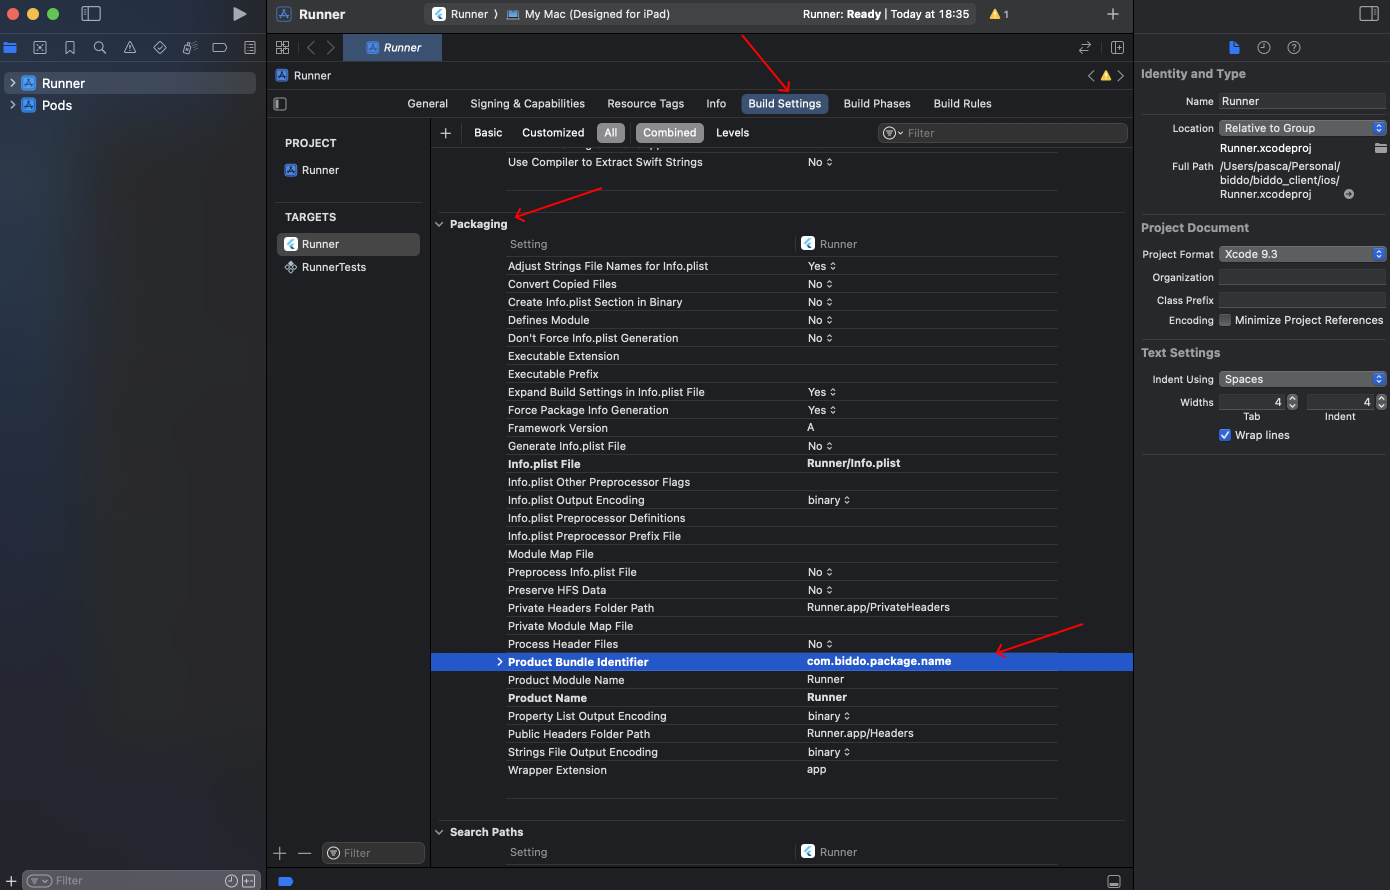Screen dimensions: 1390x890
Task: Select All settings filter
Action: (610, 132)
